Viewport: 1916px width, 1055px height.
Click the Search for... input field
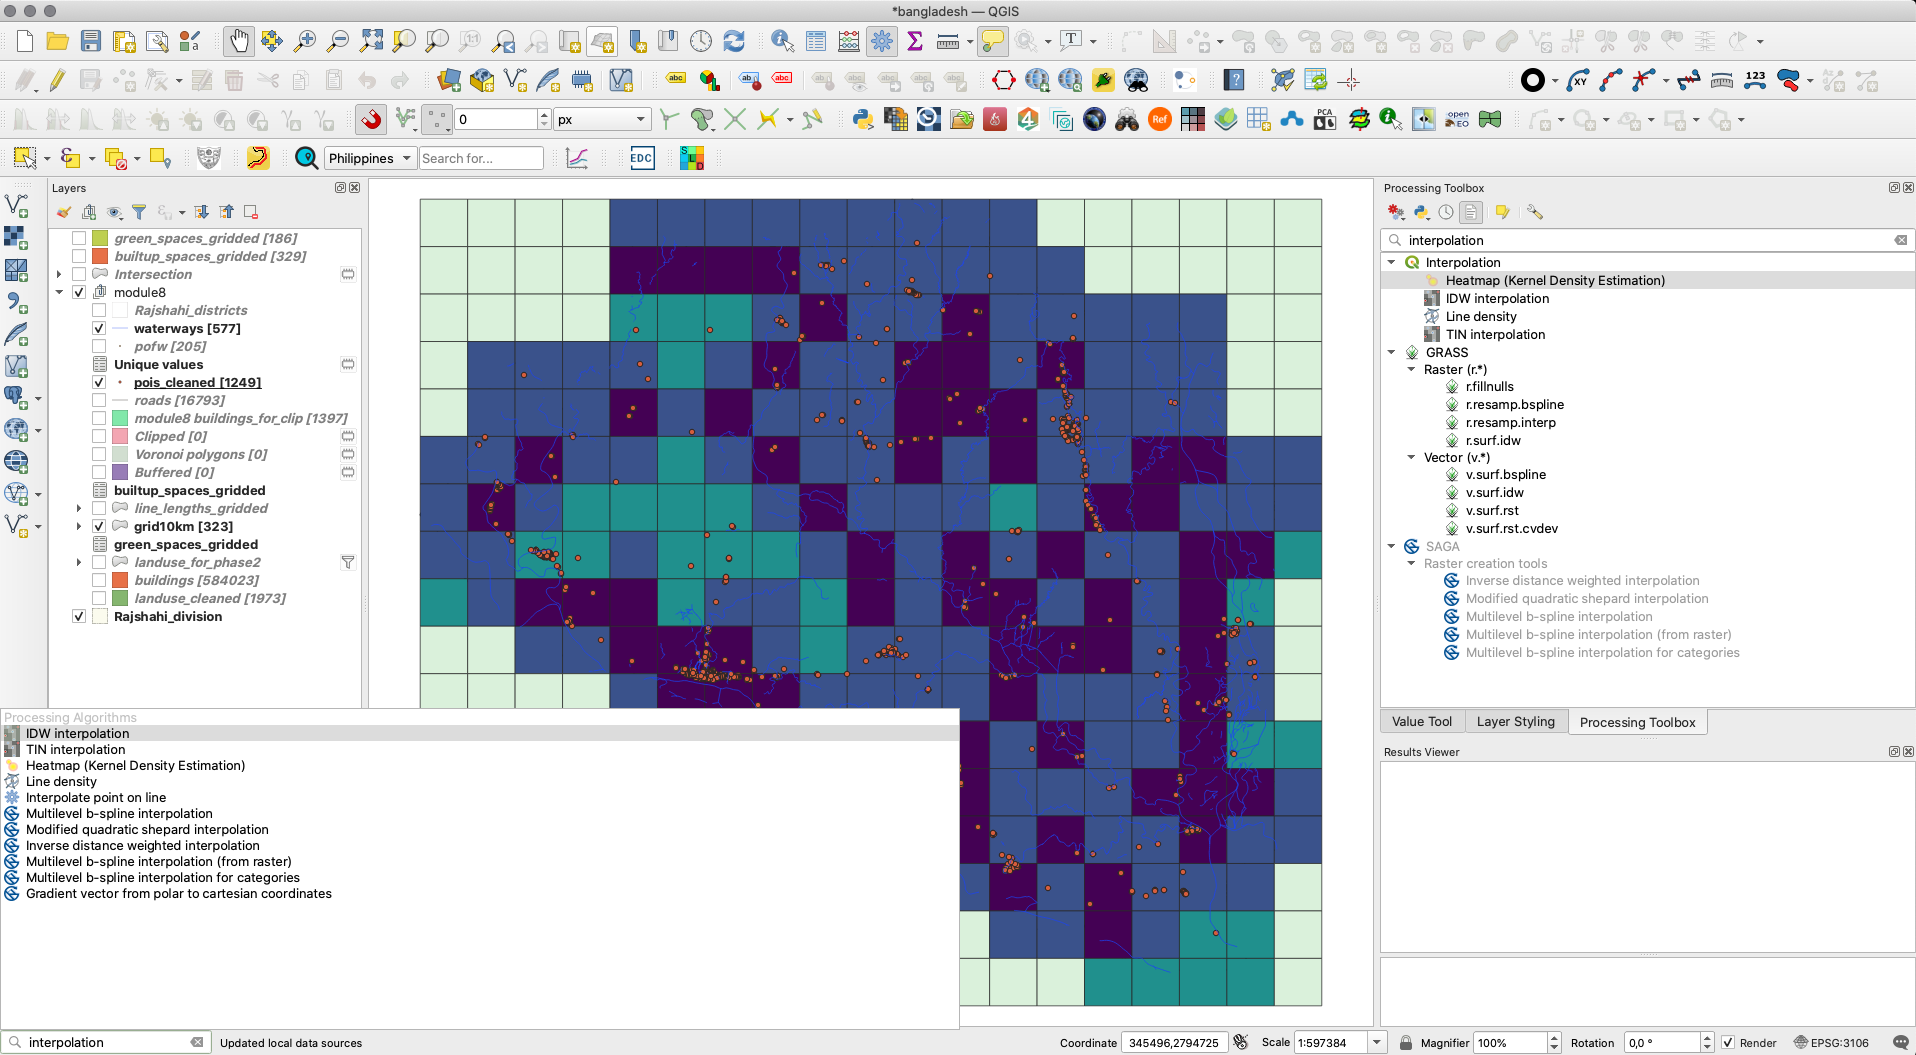481,158
